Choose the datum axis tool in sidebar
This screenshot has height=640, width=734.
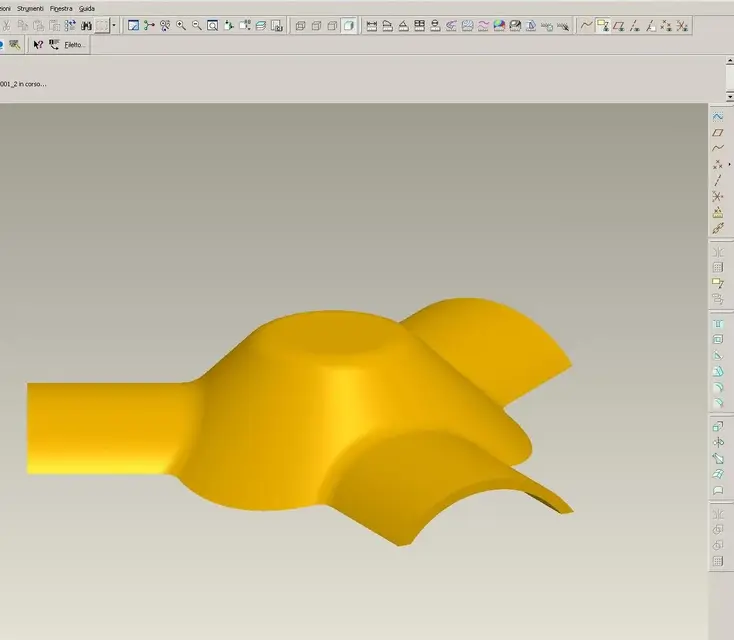click(718, 180)
